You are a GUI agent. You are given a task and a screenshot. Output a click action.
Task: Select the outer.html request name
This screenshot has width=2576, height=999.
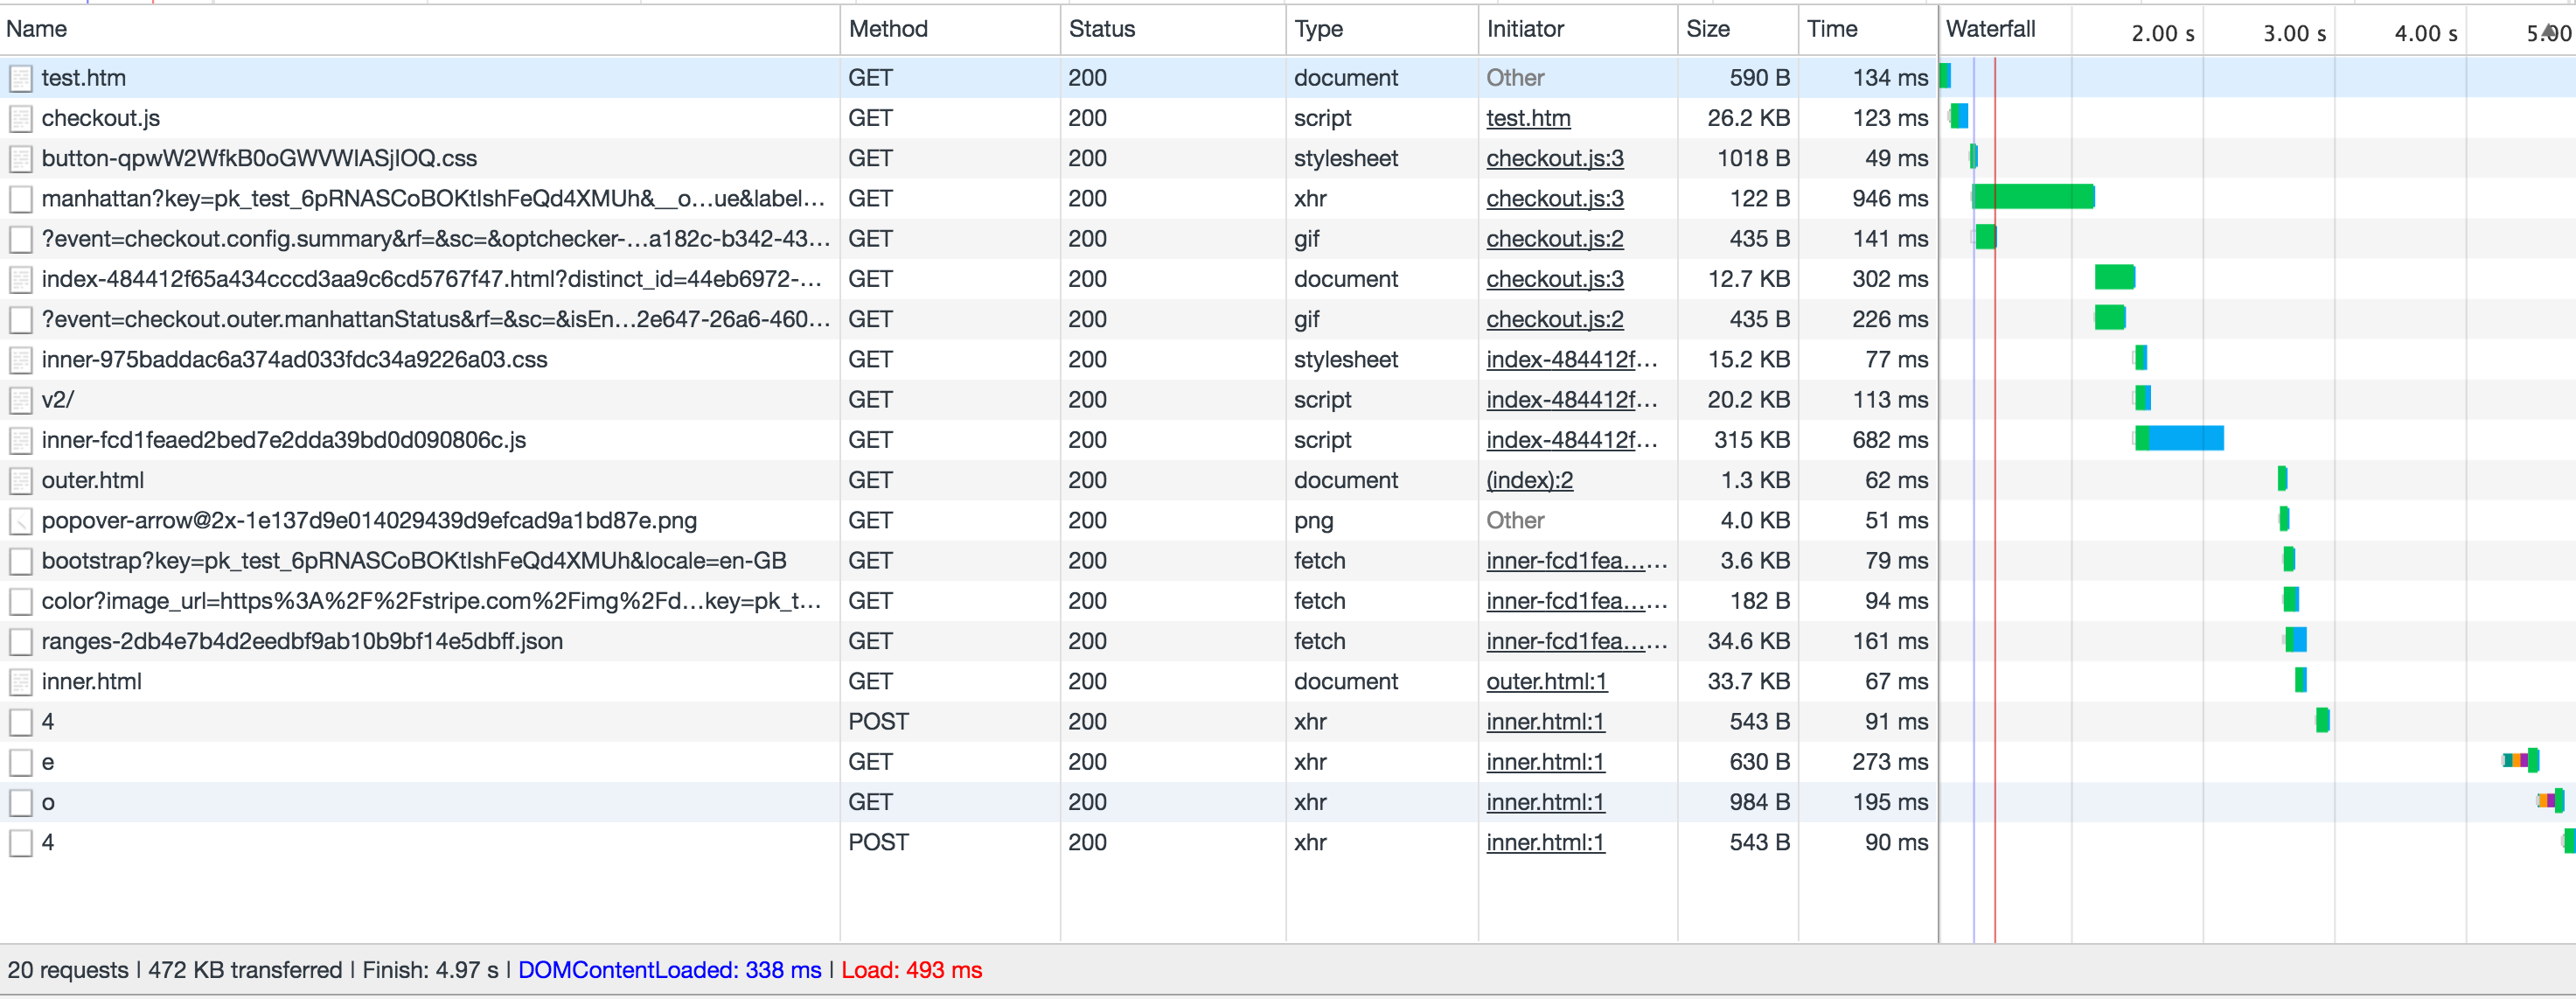[x=92, y=480]
